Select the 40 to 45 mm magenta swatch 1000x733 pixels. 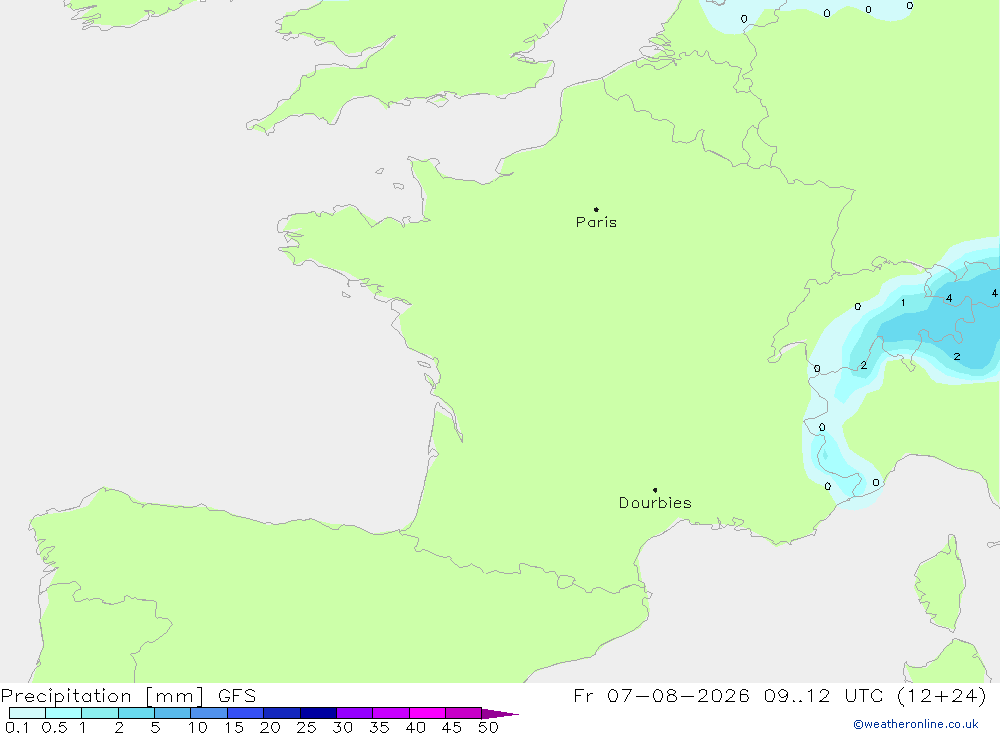tap(427, 713)
